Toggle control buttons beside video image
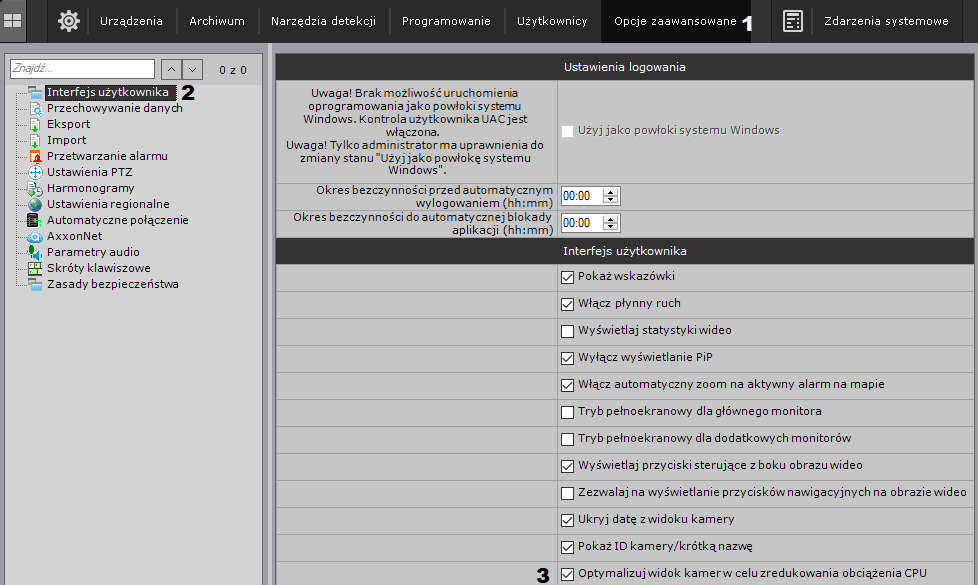Image resolution: width=978 pixels, height=585 pixels. tap(567, 466)
